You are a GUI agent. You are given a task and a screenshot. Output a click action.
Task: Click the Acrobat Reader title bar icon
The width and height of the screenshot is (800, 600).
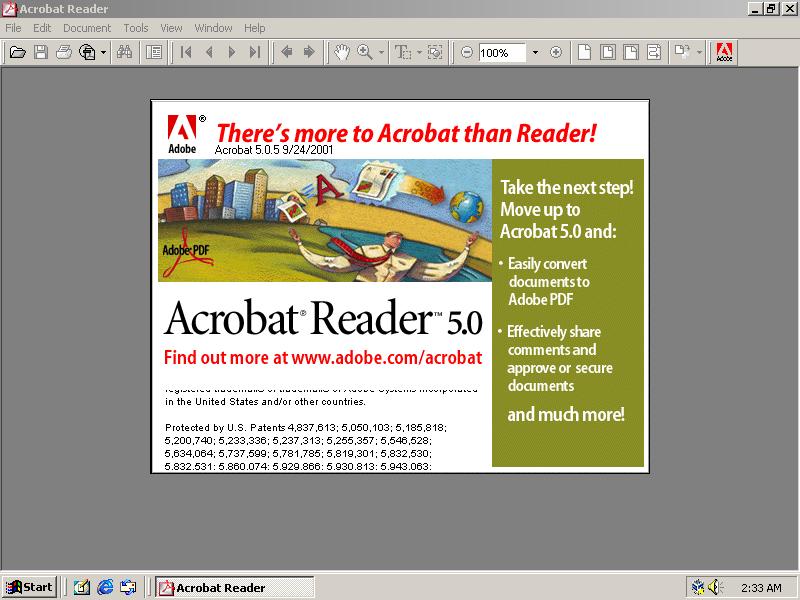pos(9,9)
